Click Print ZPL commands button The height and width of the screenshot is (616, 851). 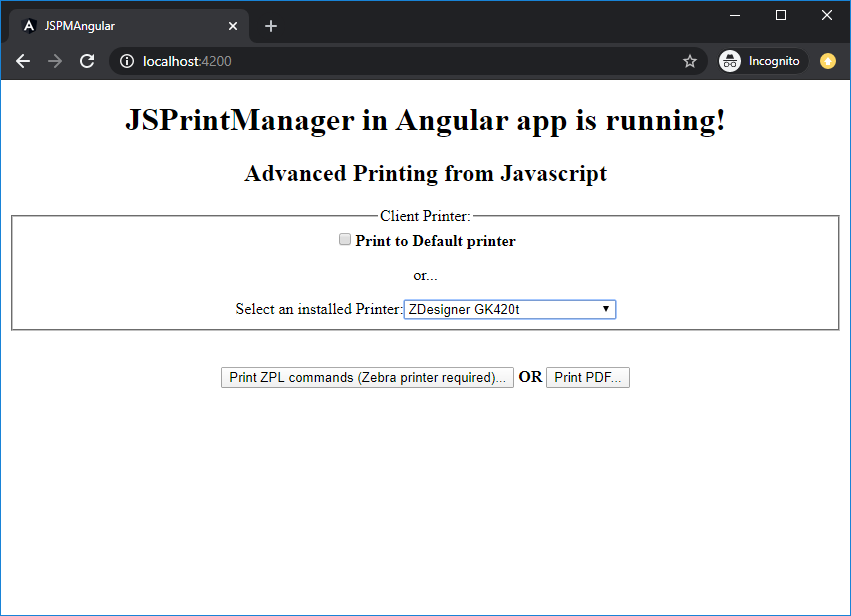click(367, 377)
